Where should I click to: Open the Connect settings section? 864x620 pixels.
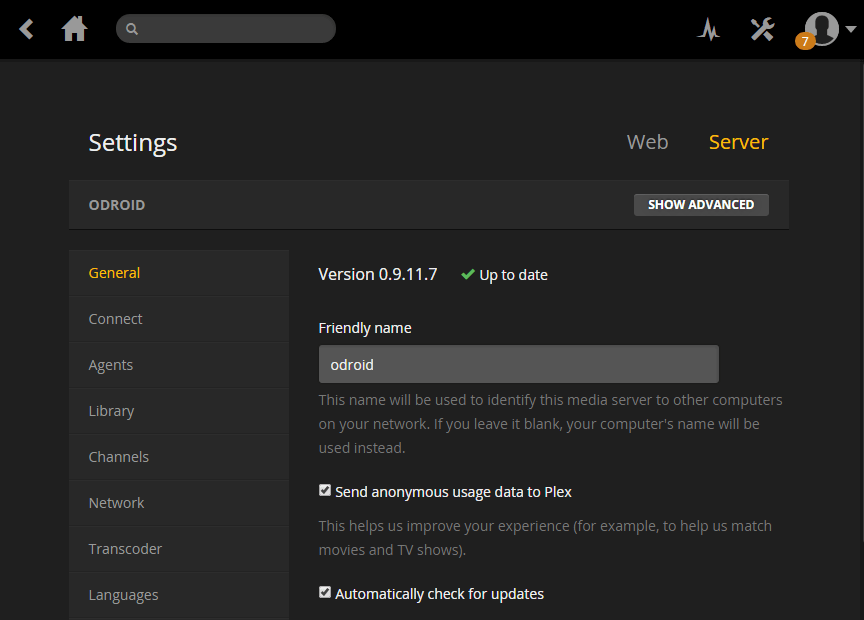click(x=116, y=319)
